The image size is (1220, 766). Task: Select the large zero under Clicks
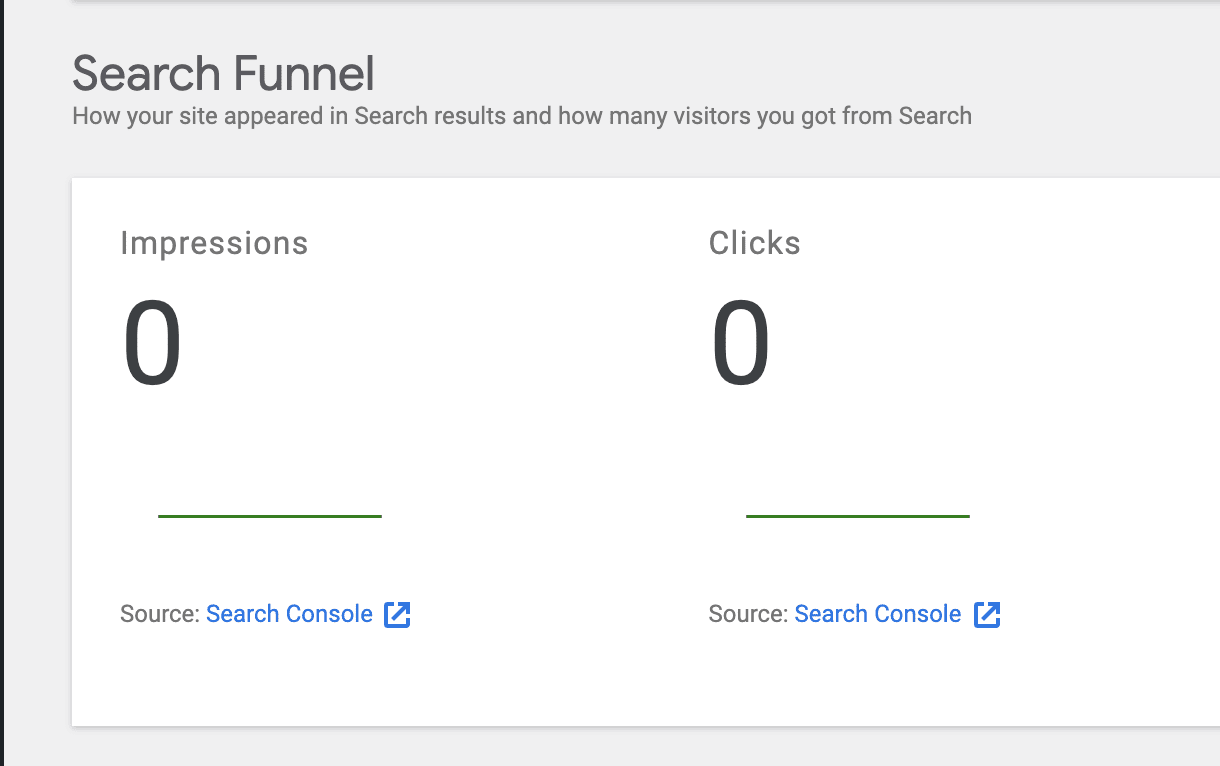[x=740, y=341]
